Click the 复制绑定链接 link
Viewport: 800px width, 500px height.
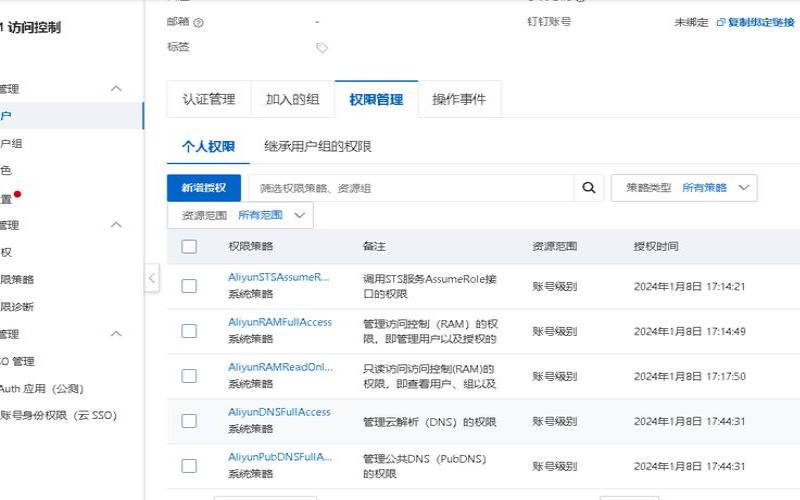761,22
